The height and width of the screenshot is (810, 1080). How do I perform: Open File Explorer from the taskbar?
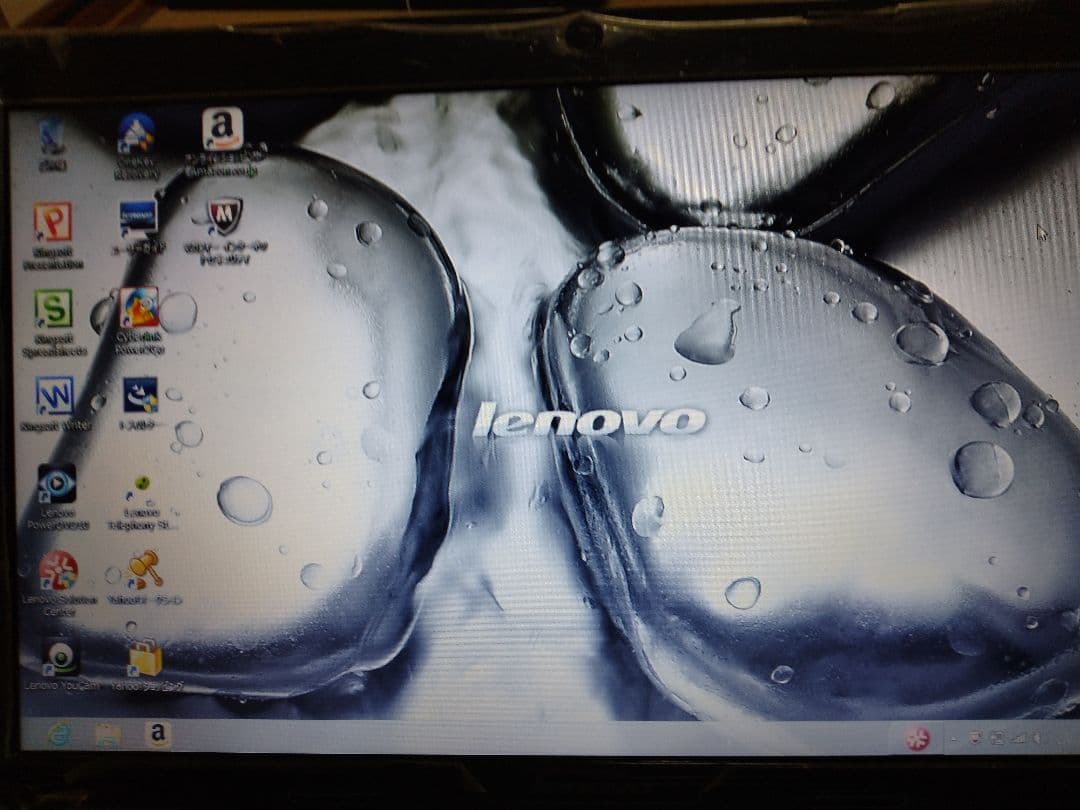tap(107, 736)
